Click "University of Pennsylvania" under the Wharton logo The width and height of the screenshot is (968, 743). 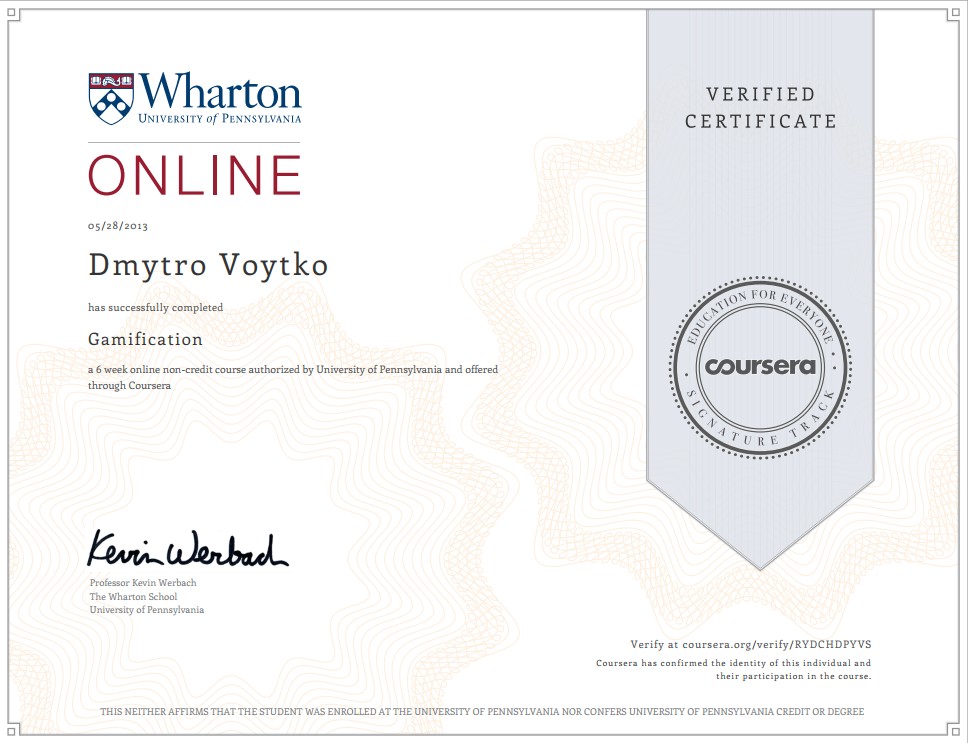(x=220, y=119)
